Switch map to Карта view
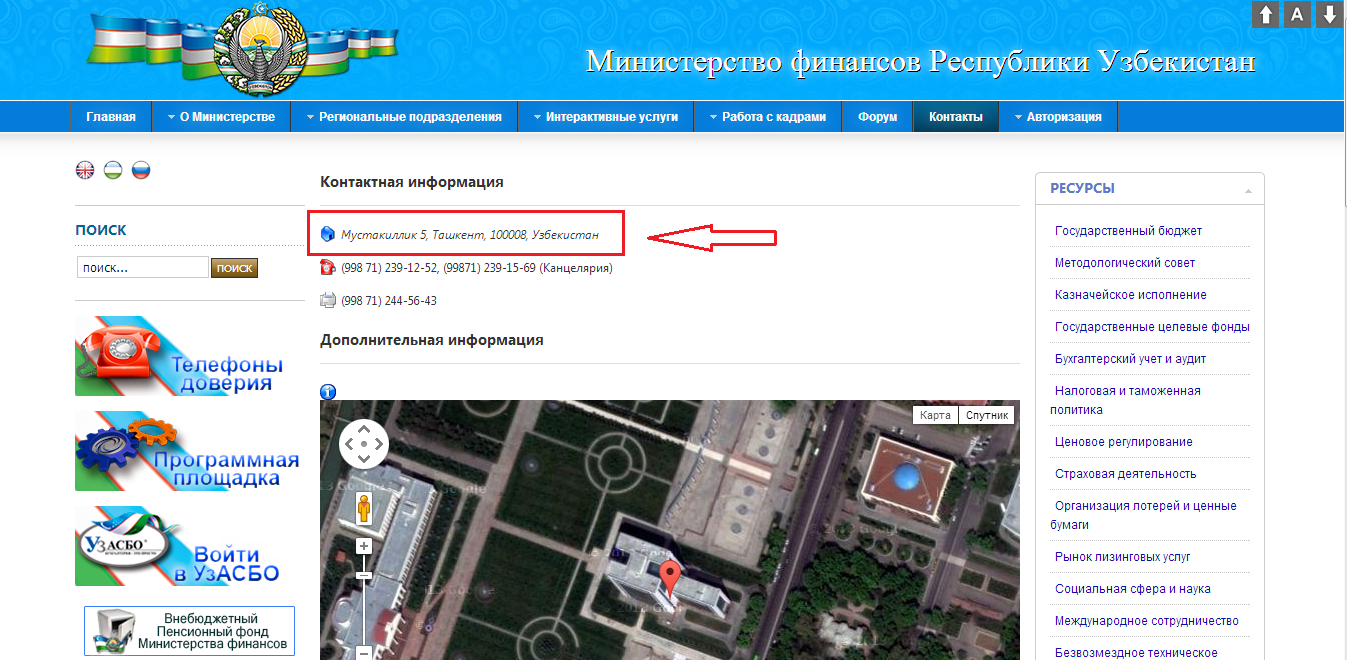This screenshot has height=660, width=1347. point(935,415)
